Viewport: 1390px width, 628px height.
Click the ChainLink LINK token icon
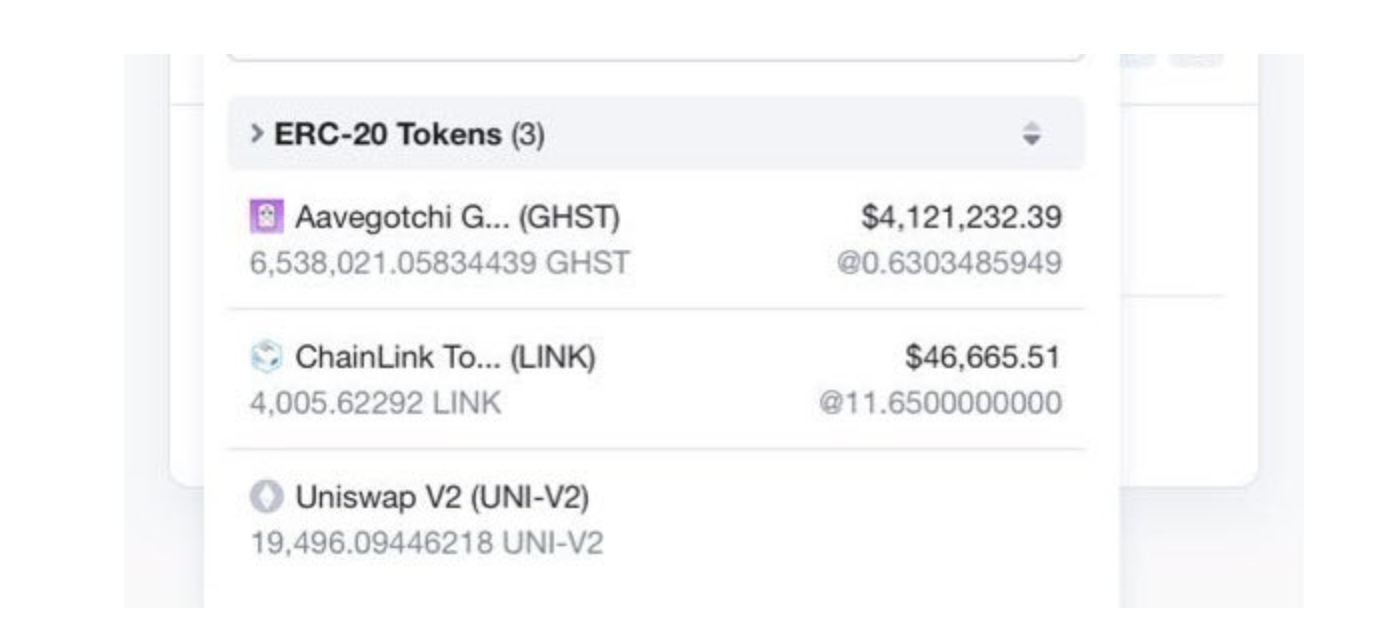260,357
